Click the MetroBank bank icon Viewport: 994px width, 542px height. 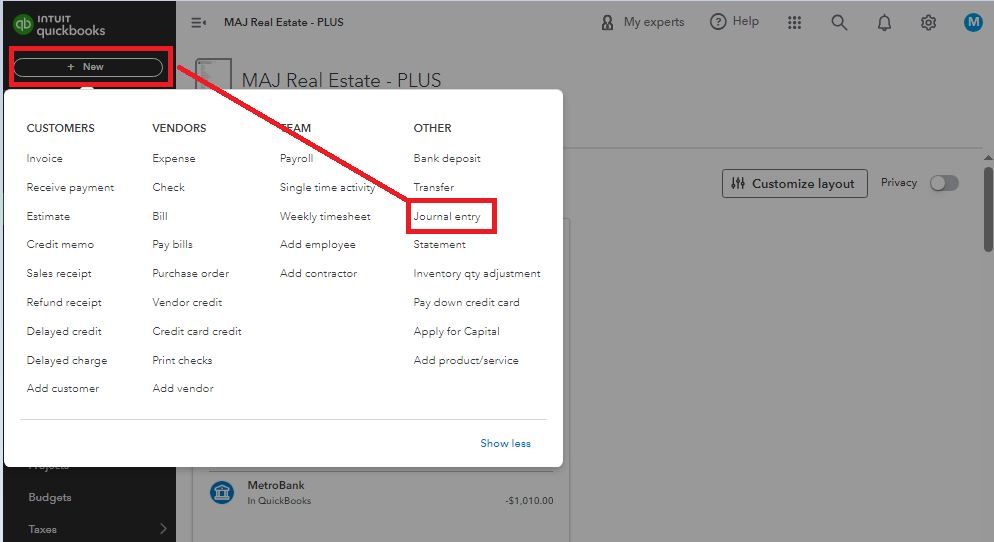222,492
